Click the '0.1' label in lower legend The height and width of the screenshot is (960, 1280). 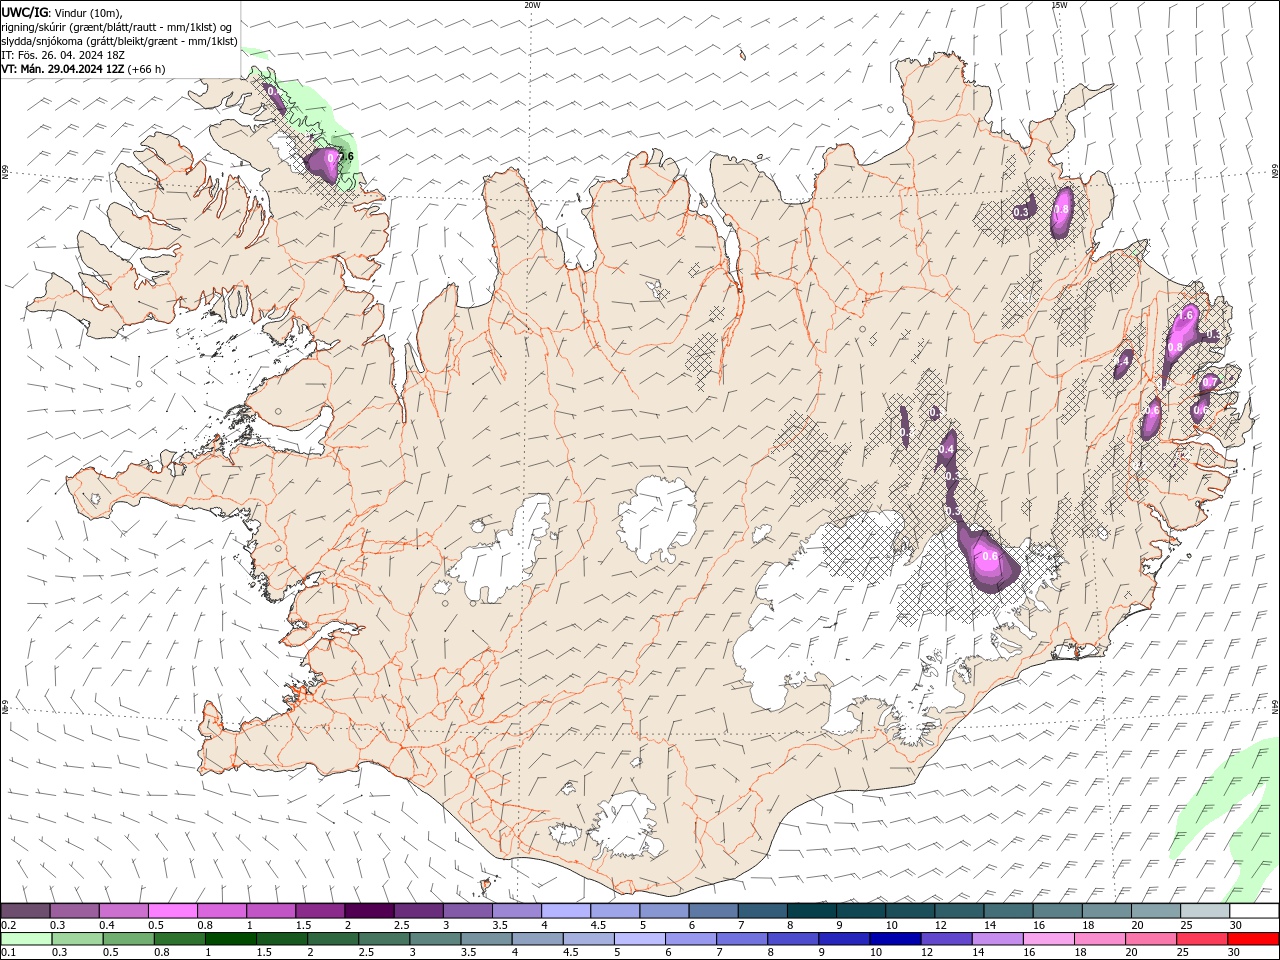pos(8,952)
